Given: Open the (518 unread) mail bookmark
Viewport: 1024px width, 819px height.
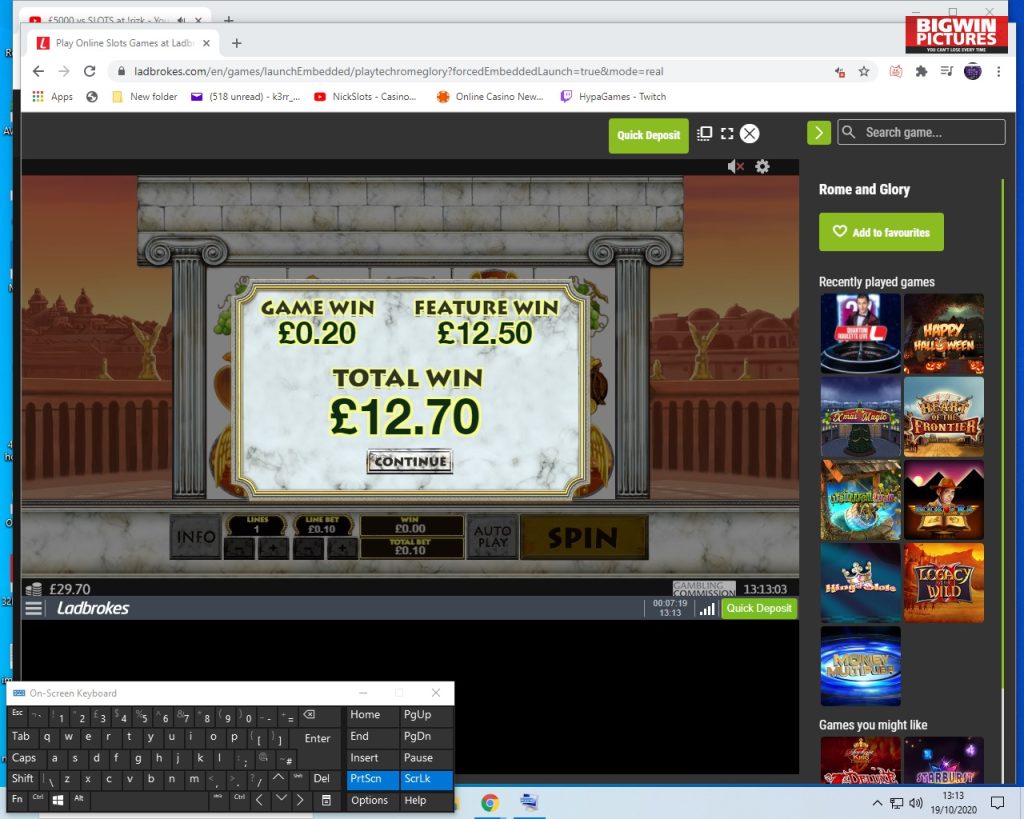Looking at the screenshot, I should pos(245,97).
